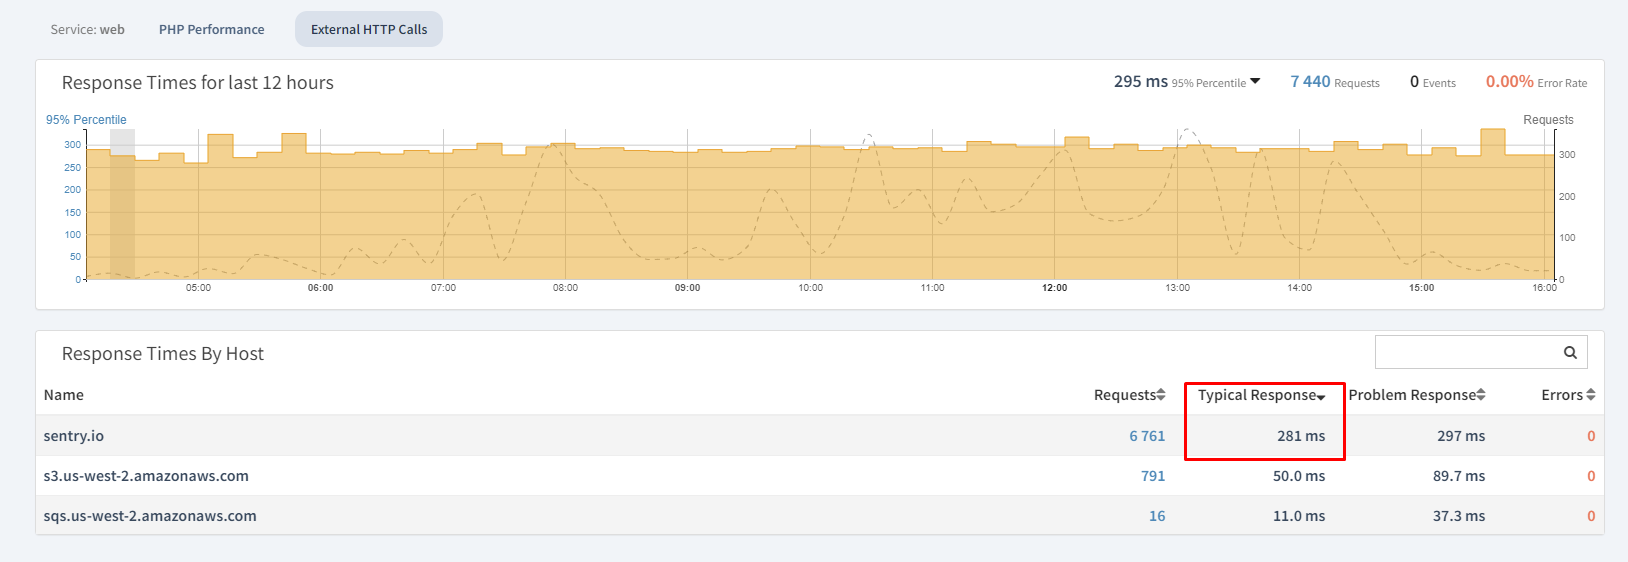The image size is (1628, 562).
Task: Click the Requests axis legend label
Action: point(1548,120)
